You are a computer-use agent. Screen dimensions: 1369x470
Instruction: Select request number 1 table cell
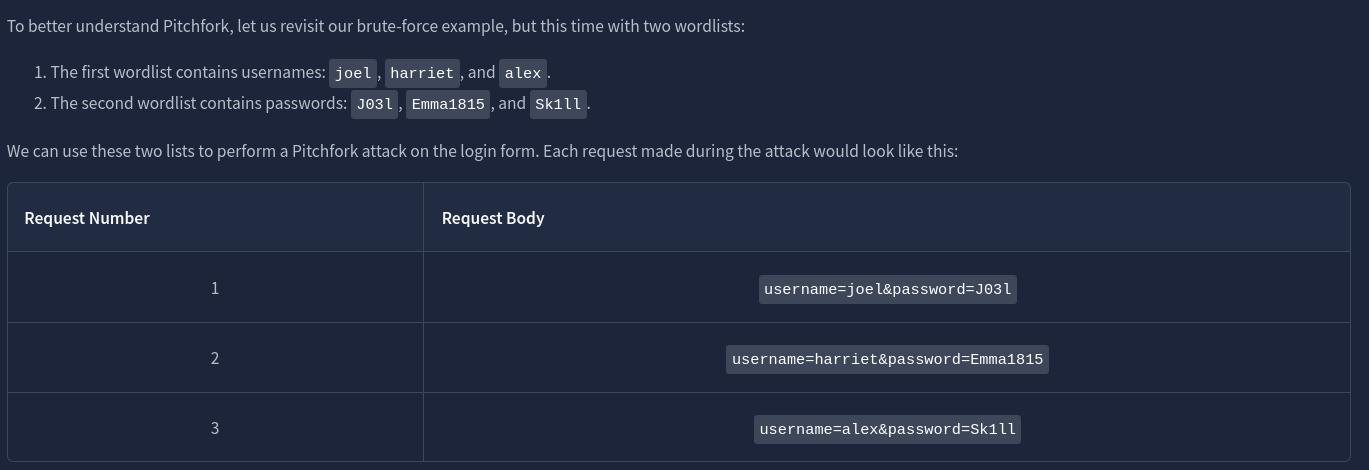coord(215,288)
